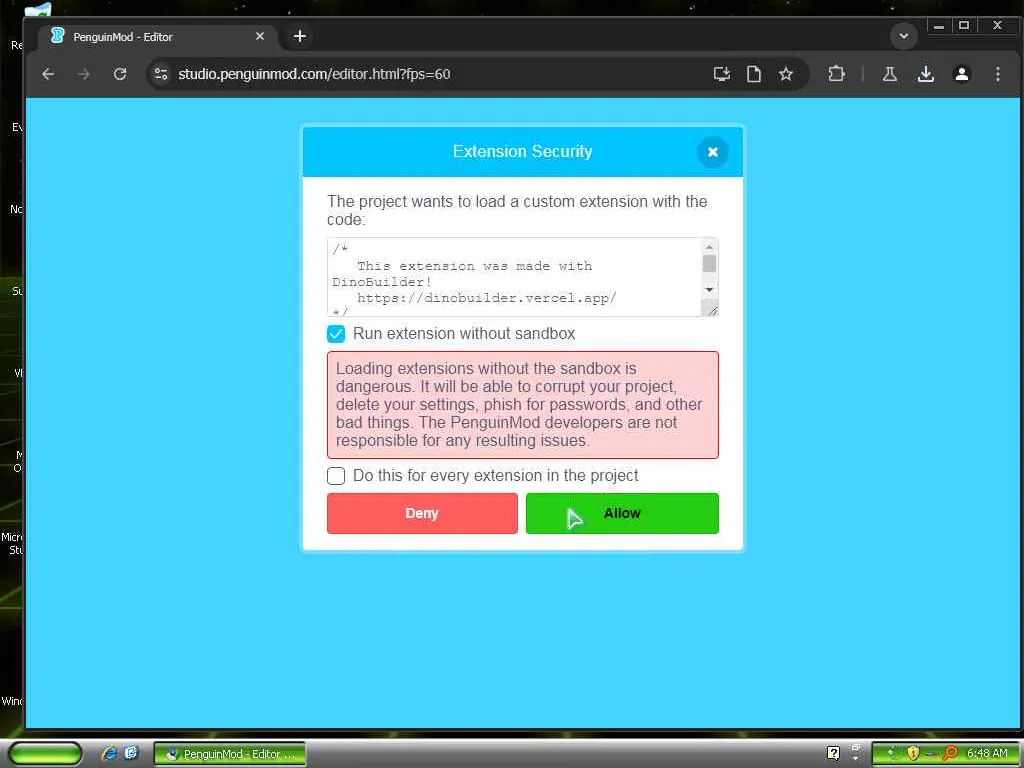Click the code box resize handle
Image resolution: width=1024 pixels, height=768 pixels.
(x=712, y=311)
